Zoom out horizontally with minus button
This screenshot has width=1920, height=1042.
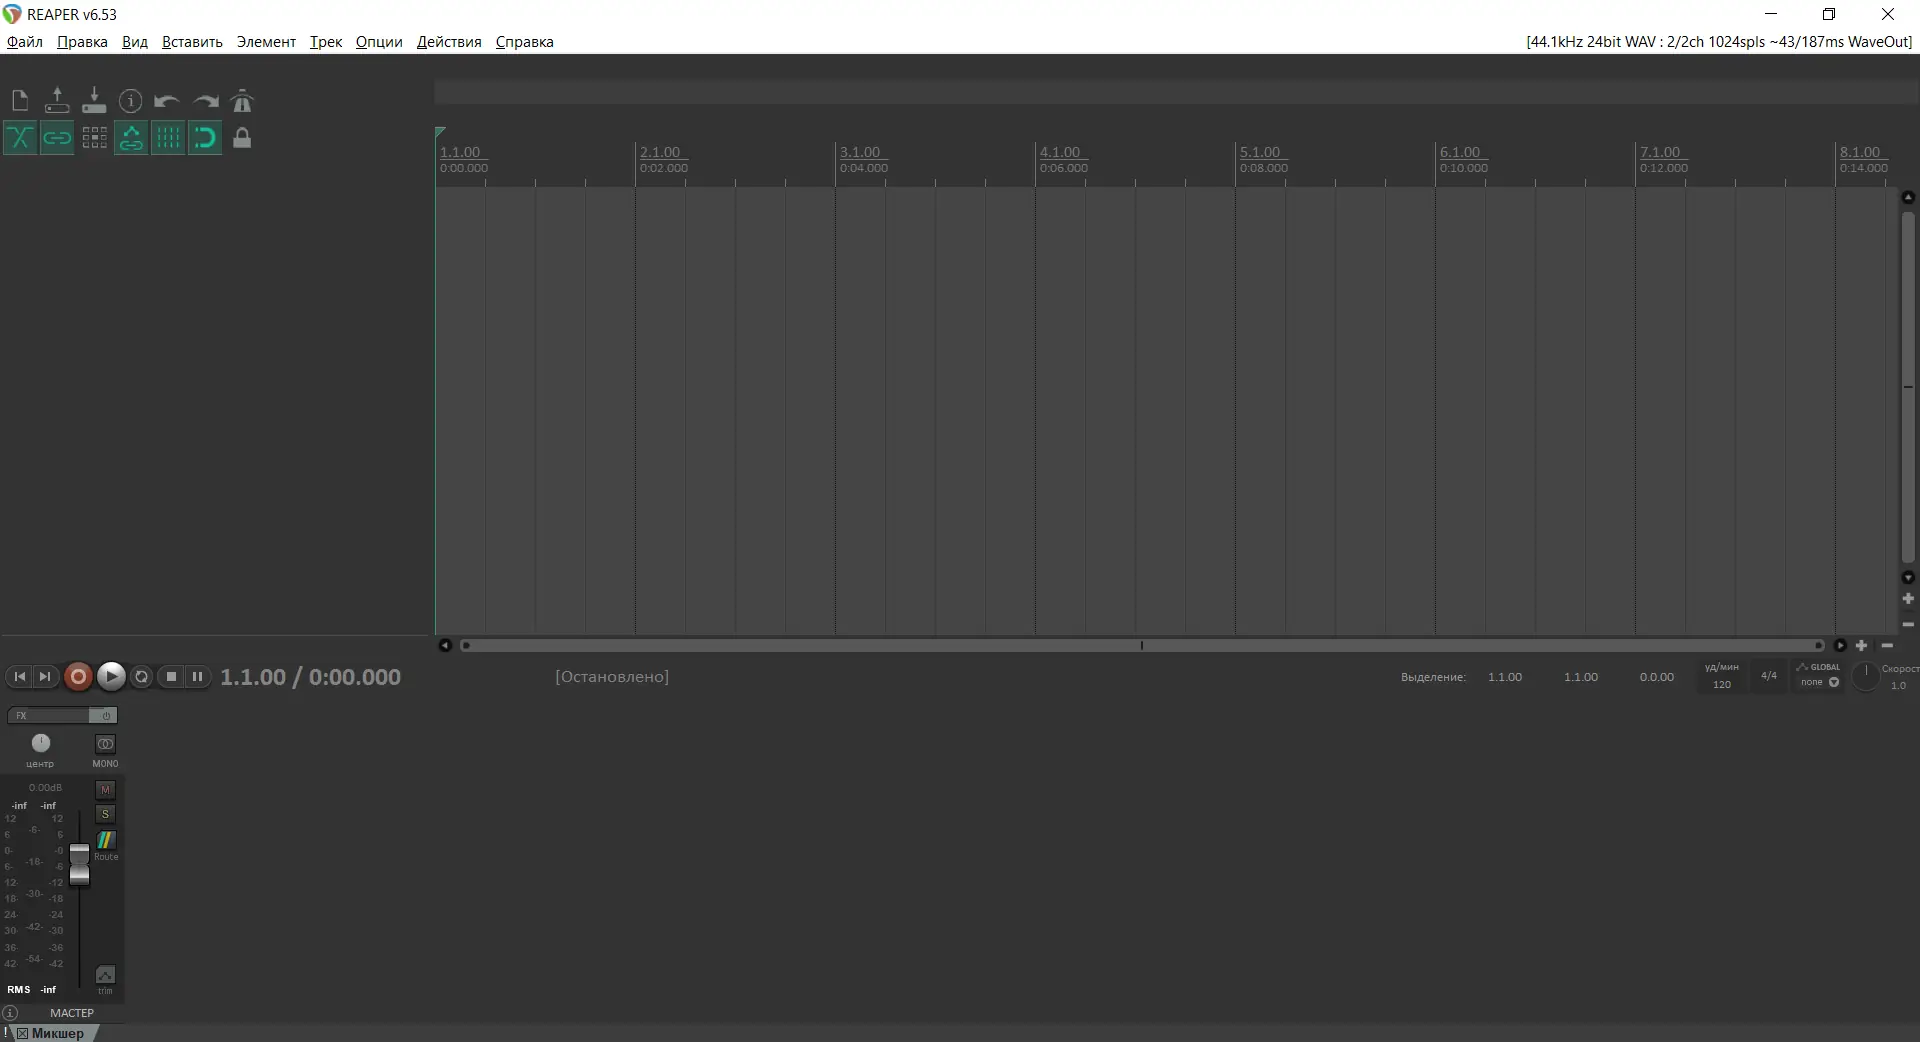pyautogui.click(x=1887, y=645)
